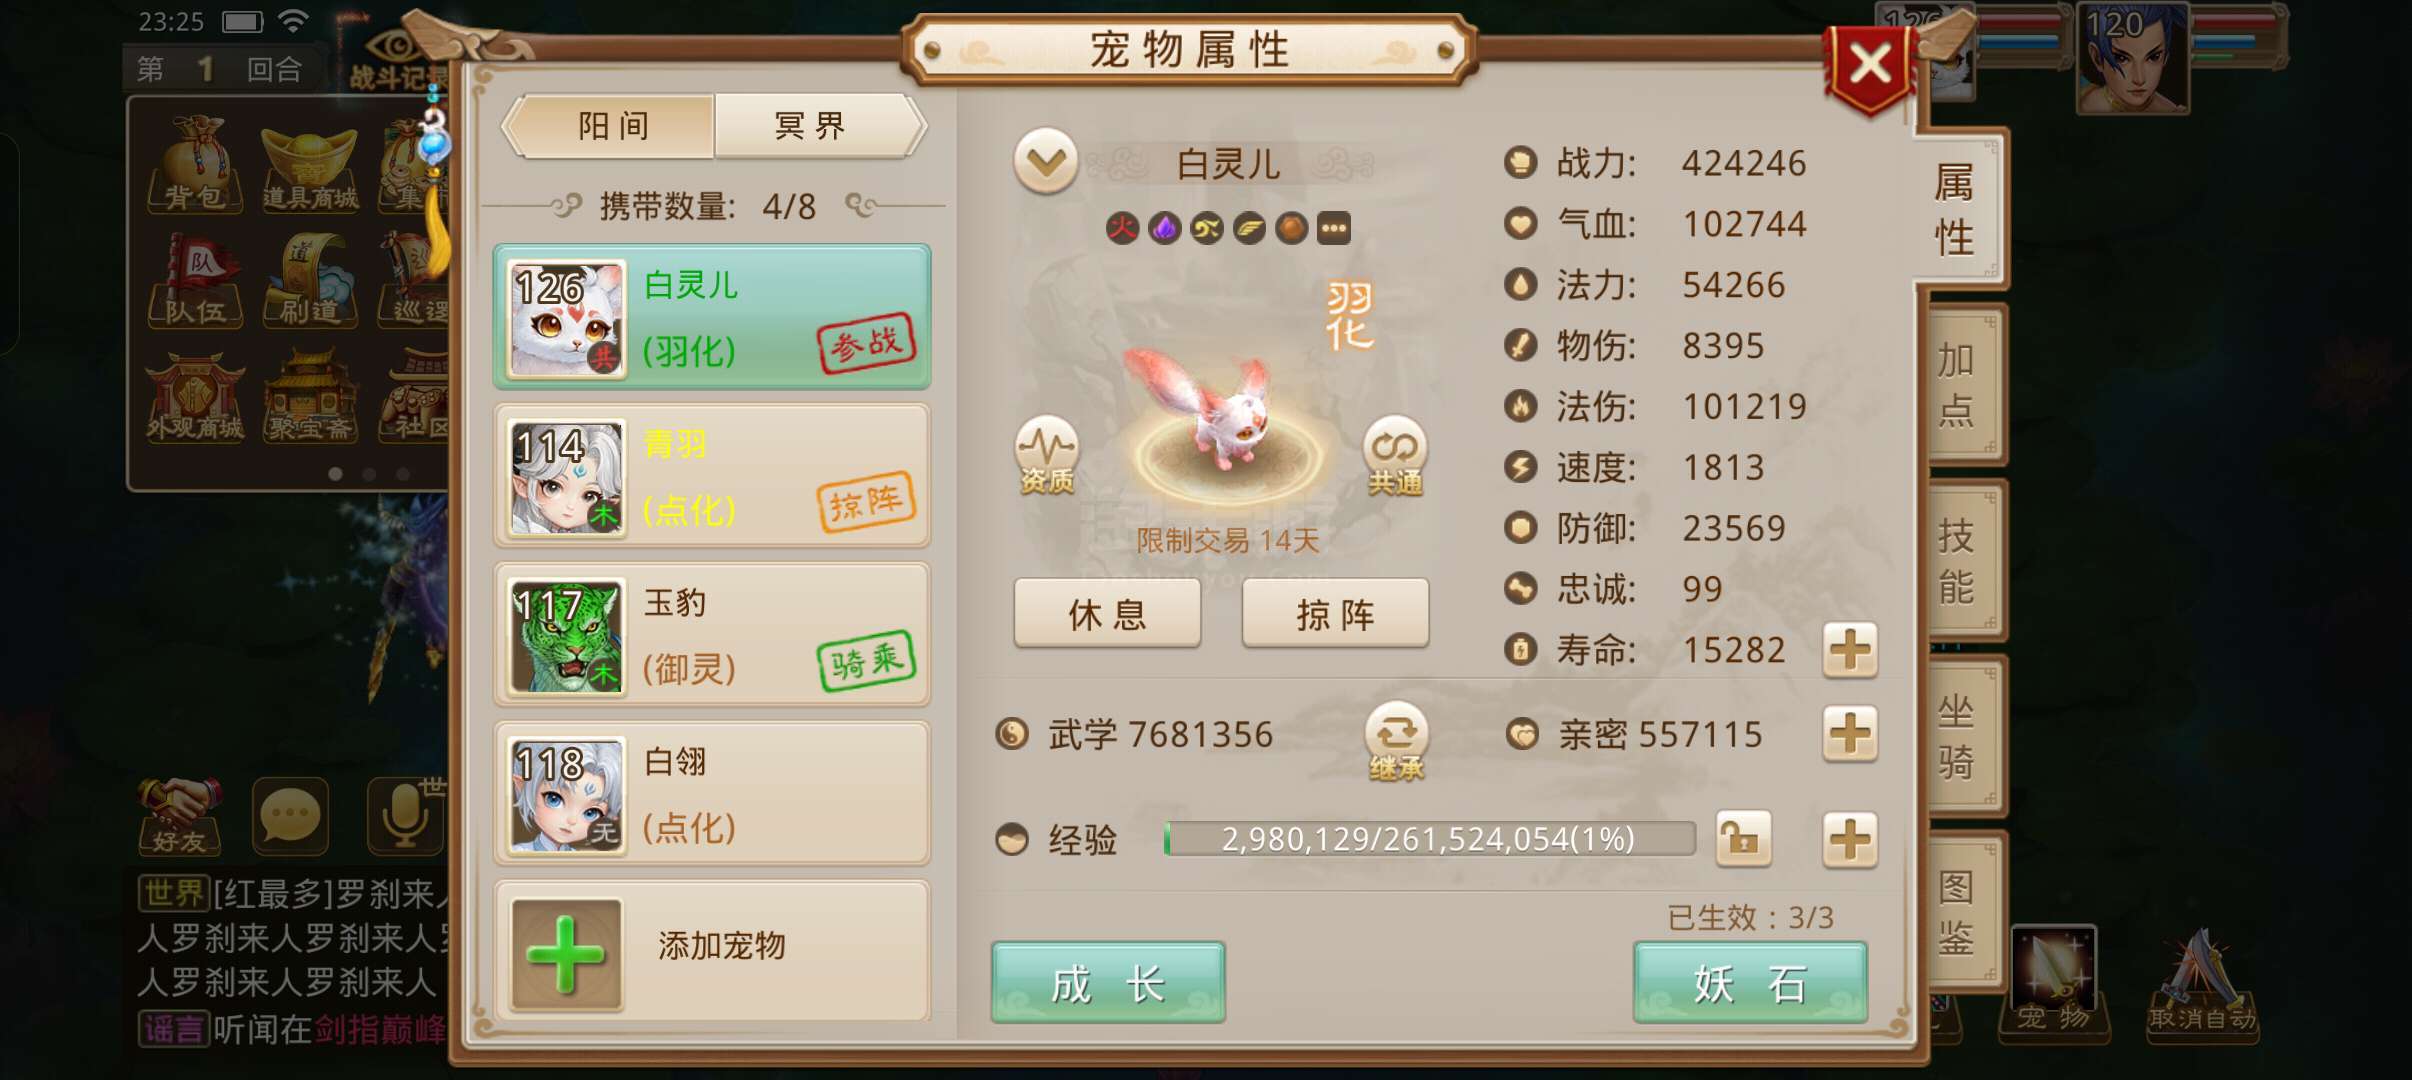Select the 玉豹 pet entry
The width and height of the screenshot is (2412, 1080).
pos(712,635)
